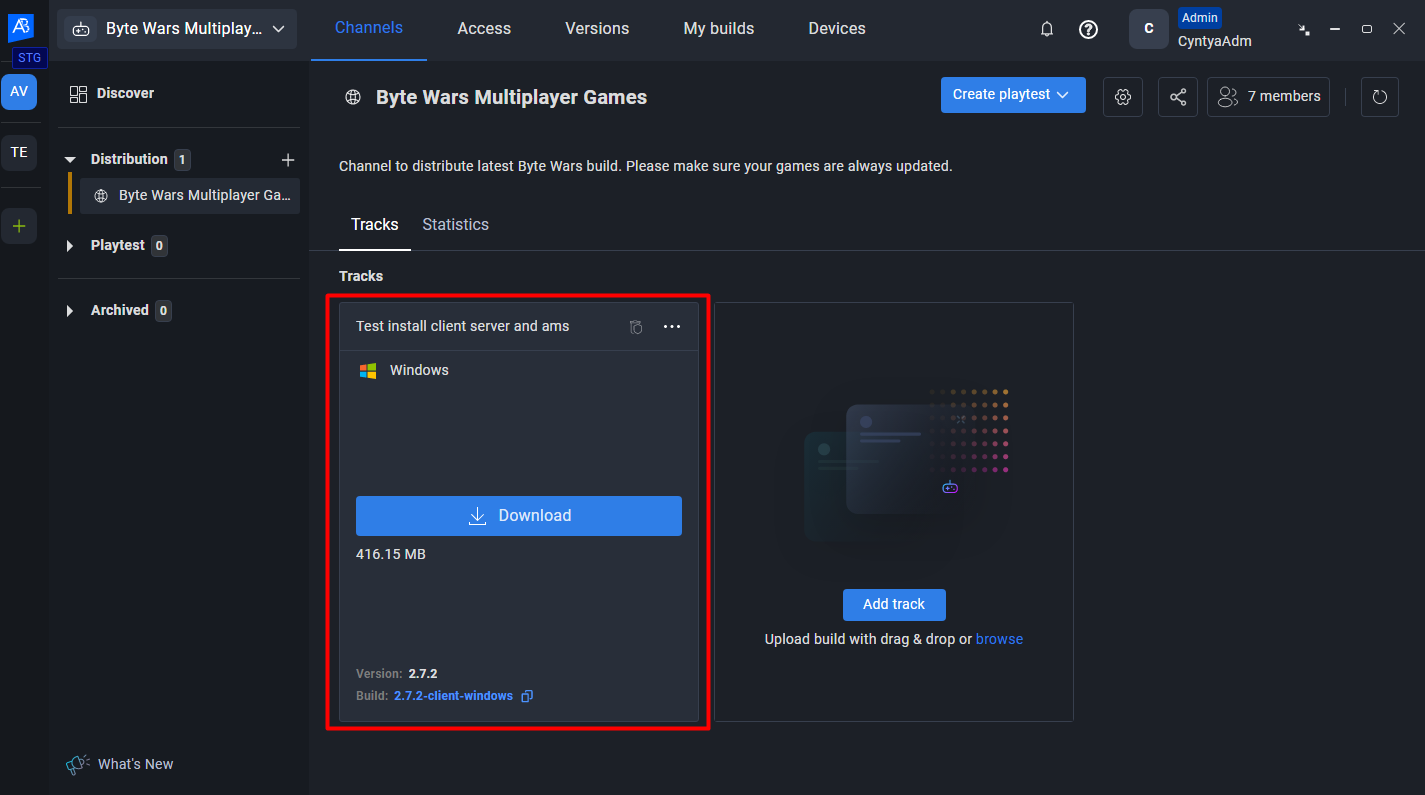This screenshot has height=795, width=1425.
Task: Select Byte Wars Multiplayer Ga... sidebar channel
Action: (190, 196)
